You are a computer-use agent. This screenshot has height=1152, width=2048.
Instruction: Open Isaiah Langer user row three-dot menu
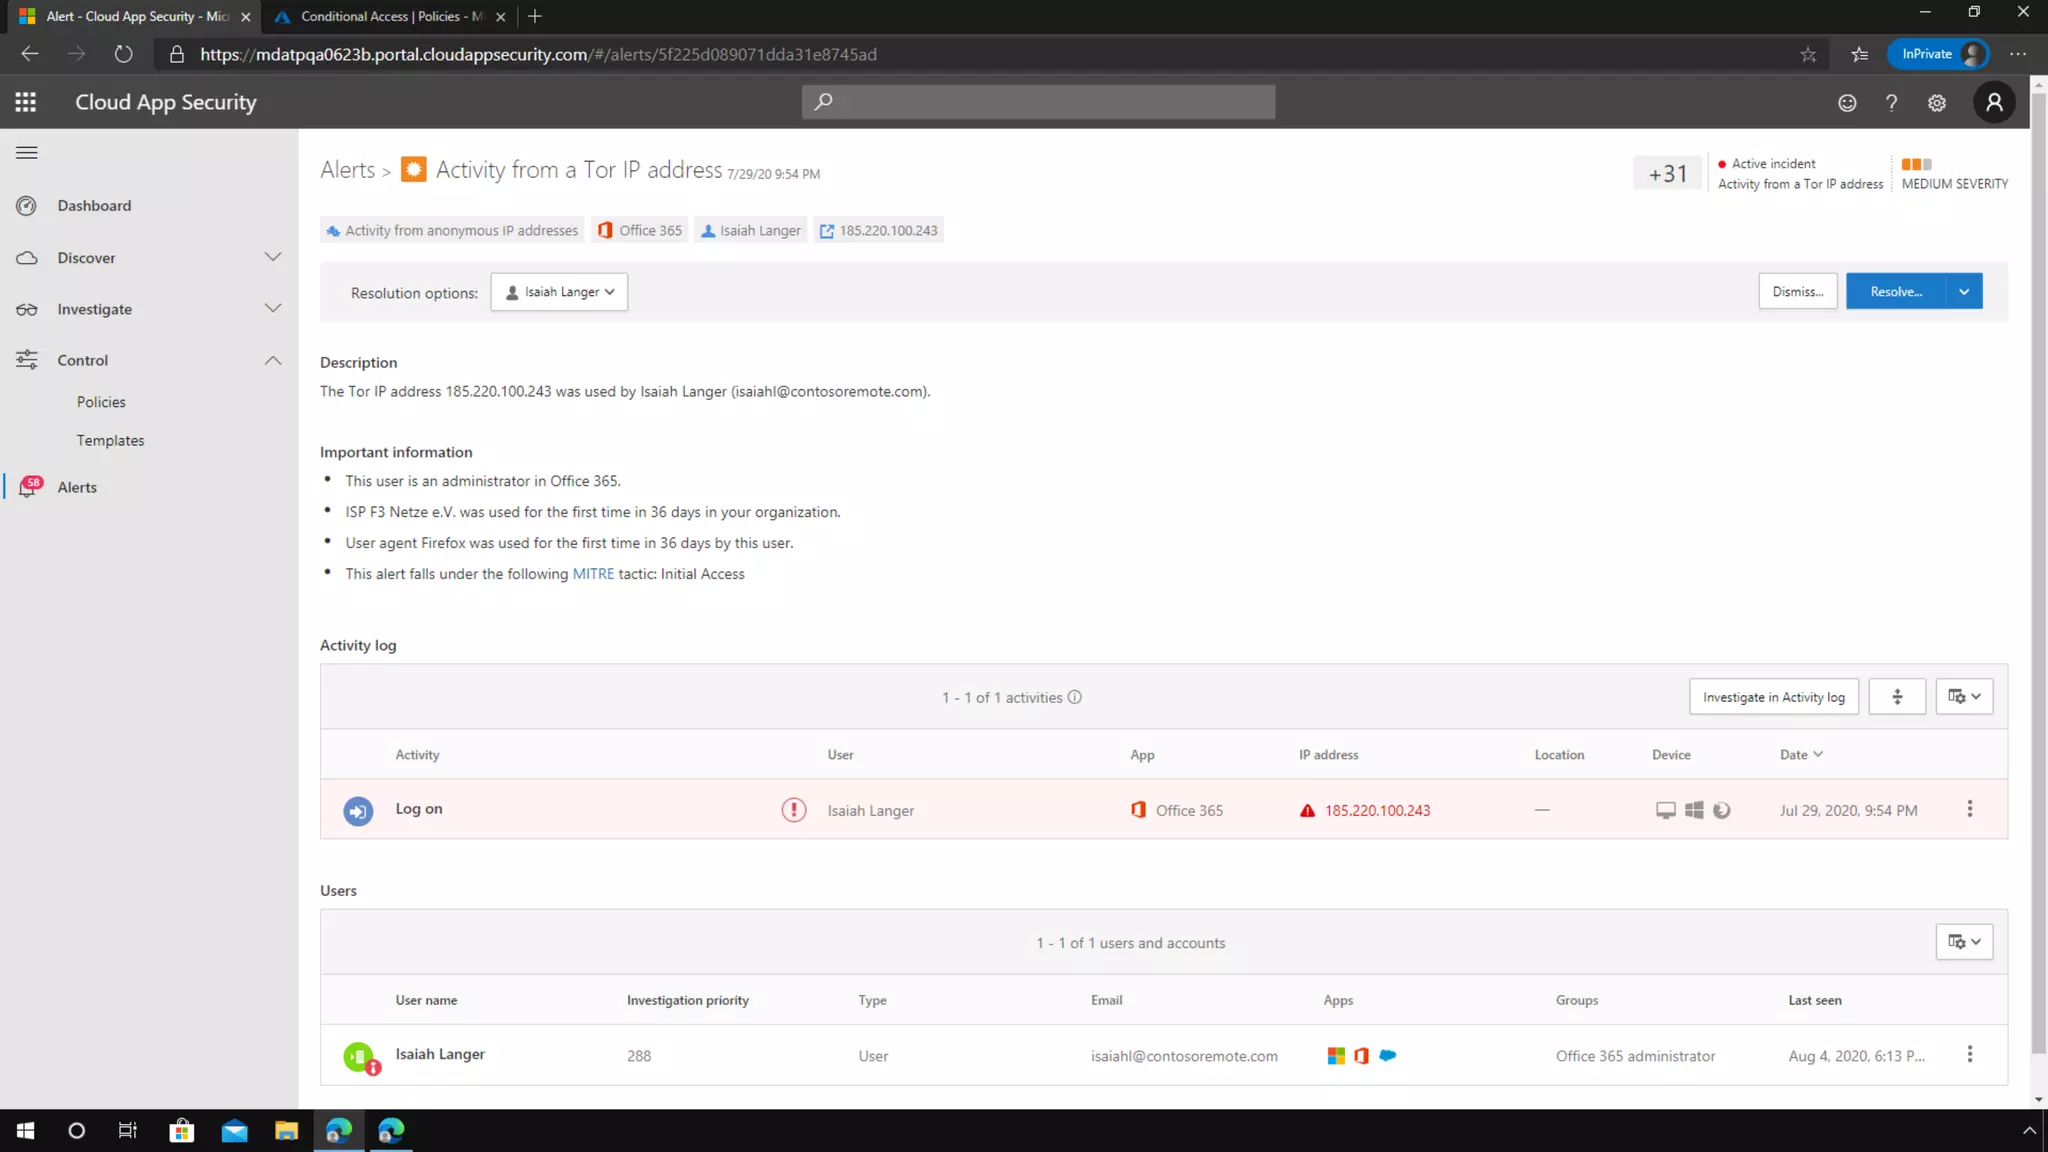[1970, 1054]
